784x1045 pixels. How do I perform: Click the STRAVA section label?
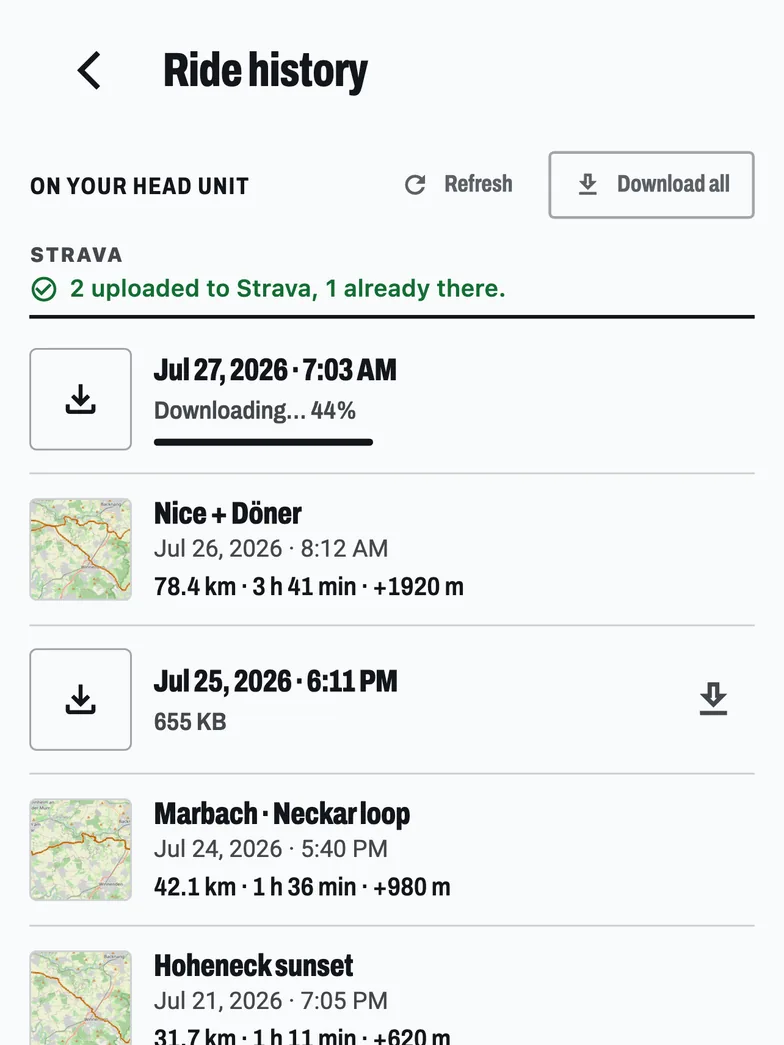pos(77,255)
